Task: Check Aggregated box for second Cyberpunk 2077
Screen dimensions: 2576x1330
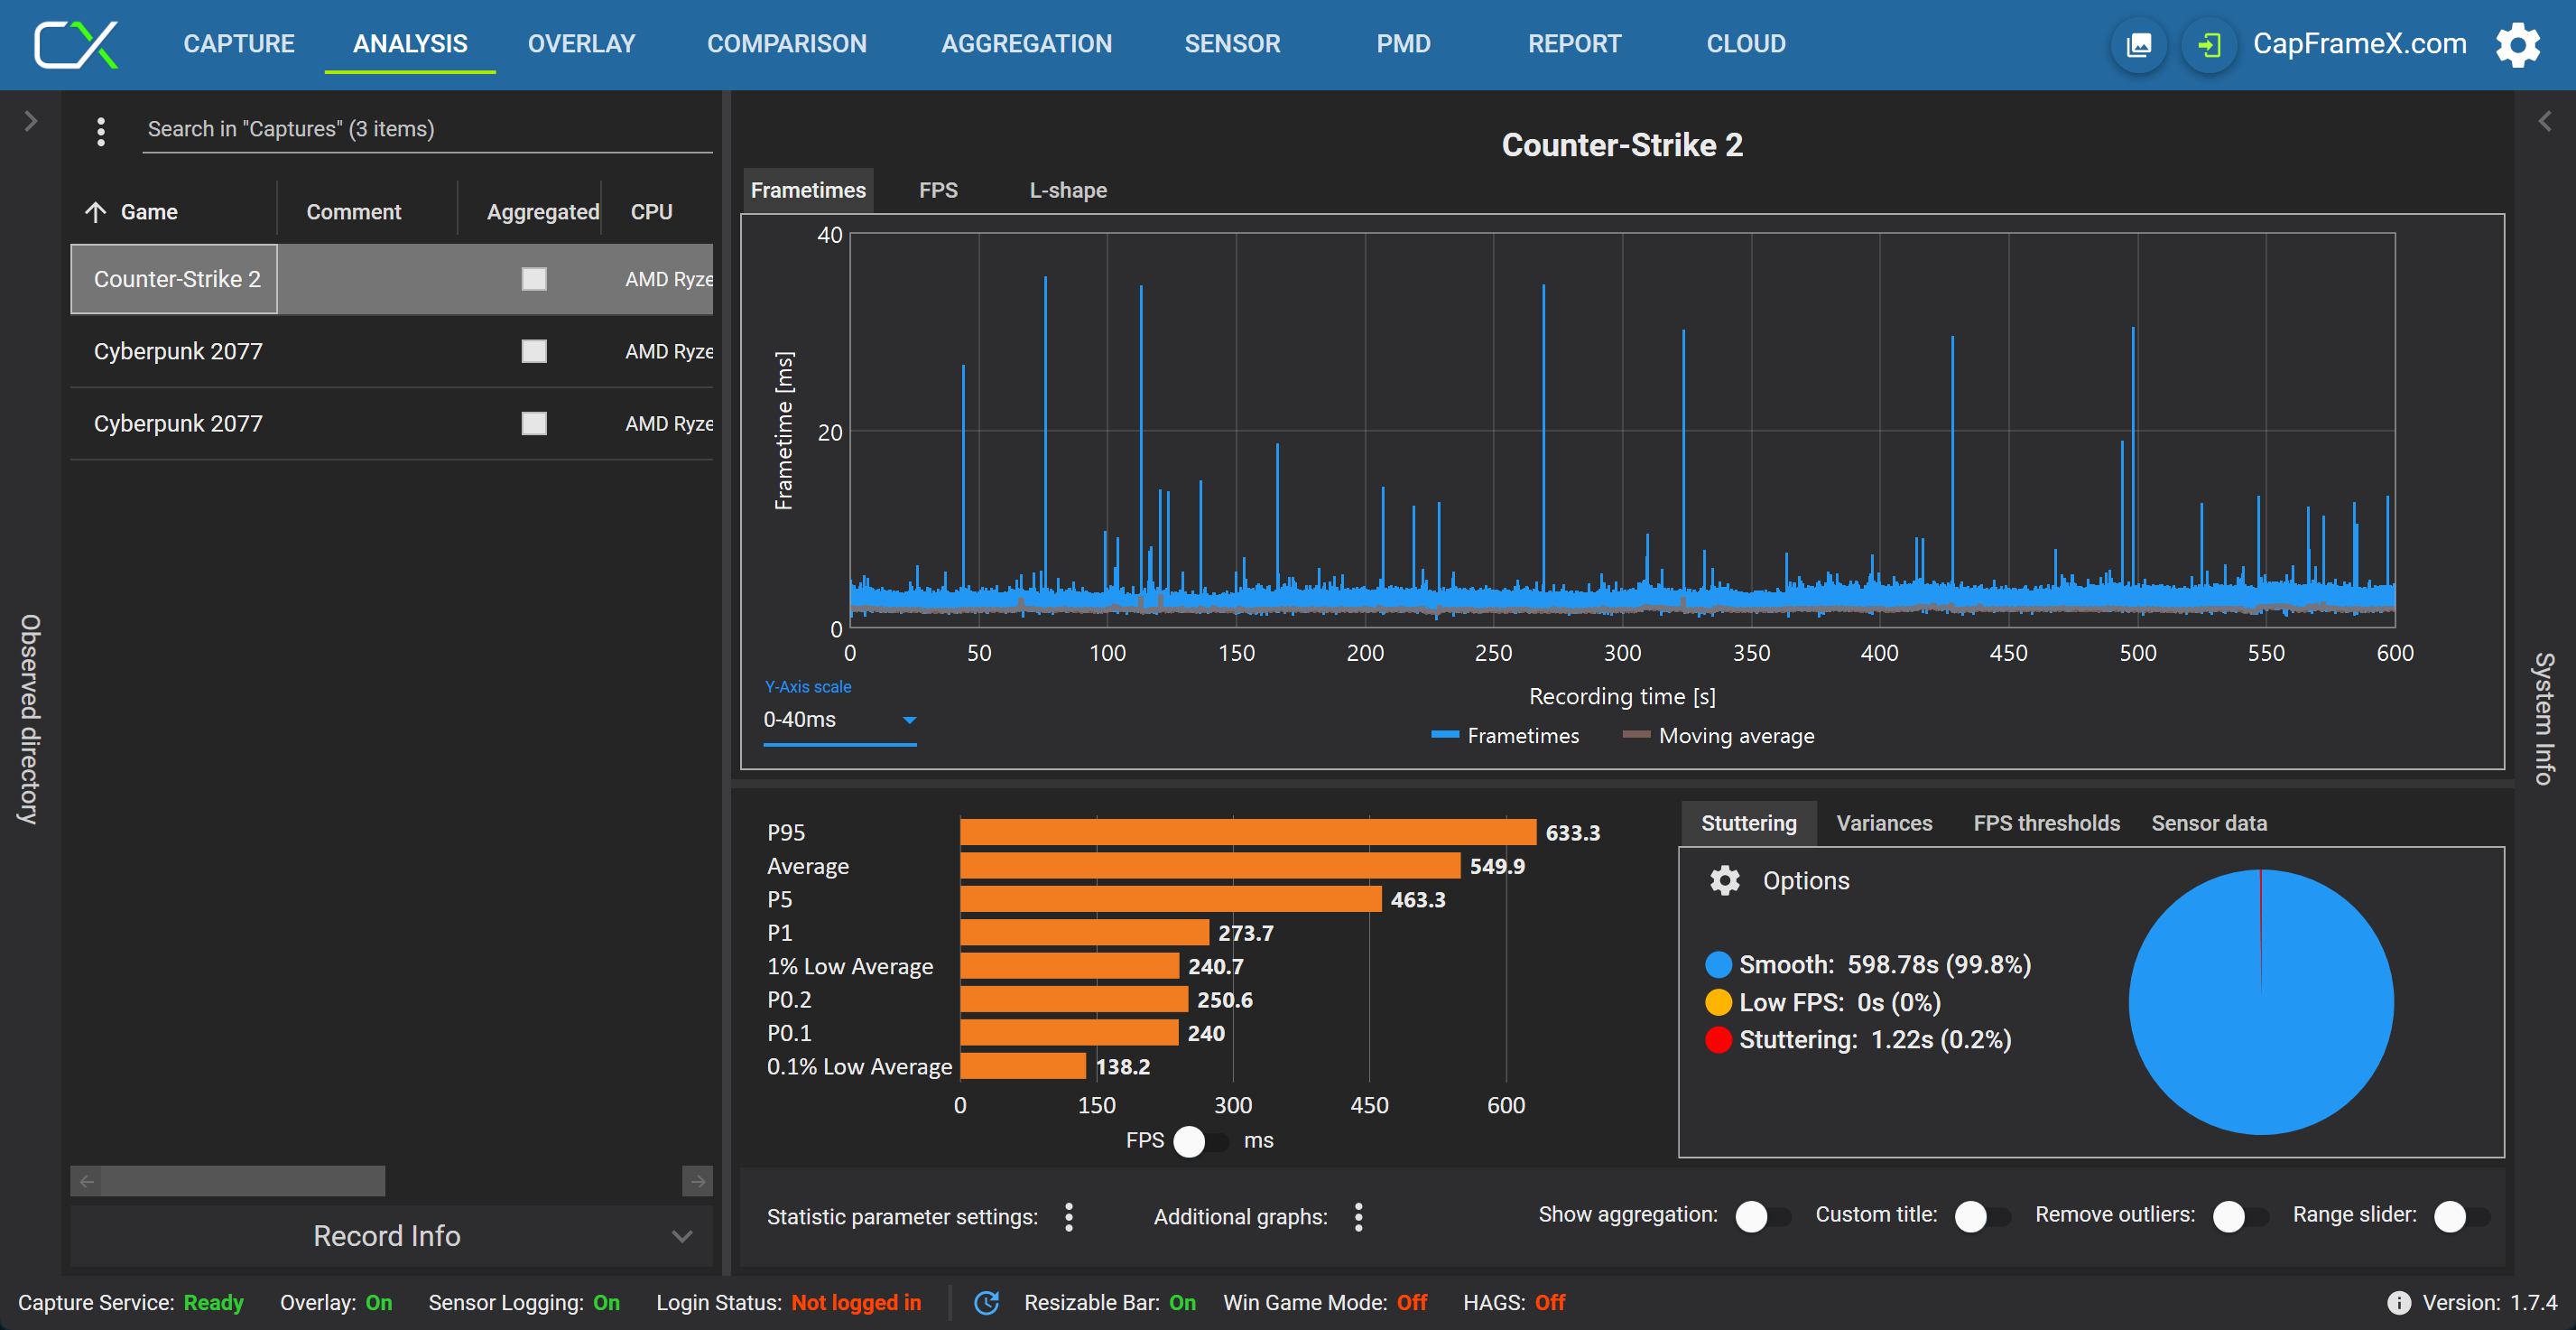Action: (534, 423)
